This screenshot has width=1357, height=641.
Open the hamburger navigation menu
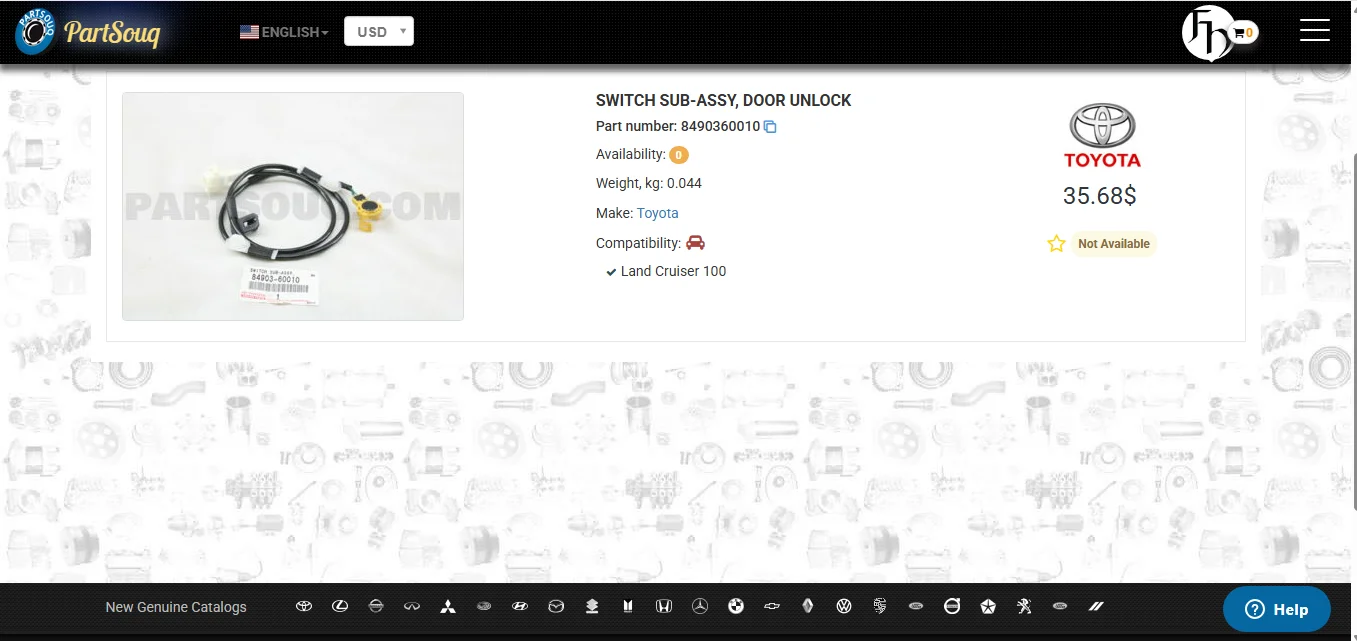[1314, 31]
